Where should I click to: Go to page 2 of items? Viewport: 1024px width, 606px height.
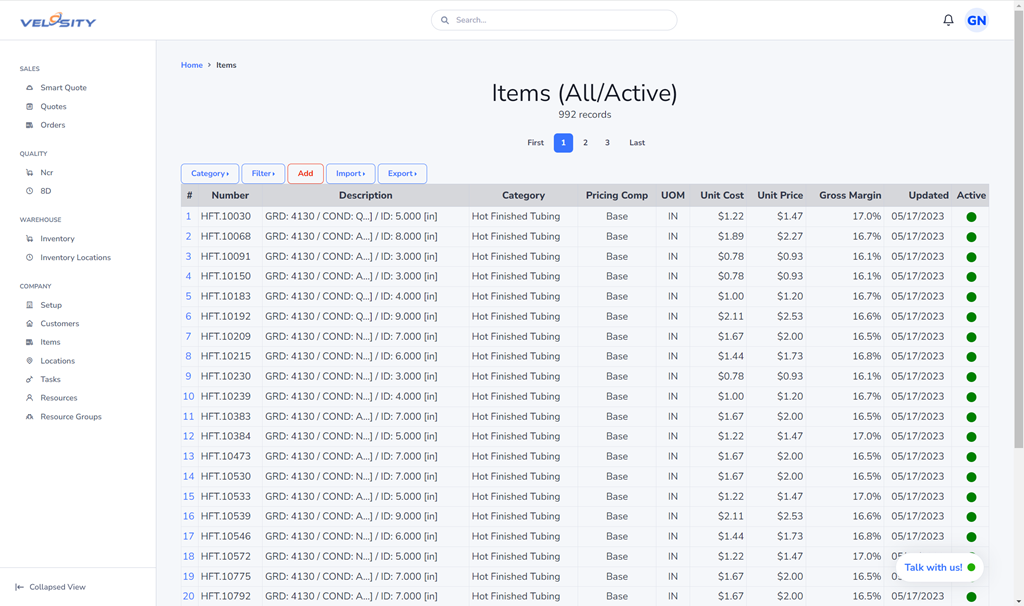pyautogui.click(x=585, y=143)
